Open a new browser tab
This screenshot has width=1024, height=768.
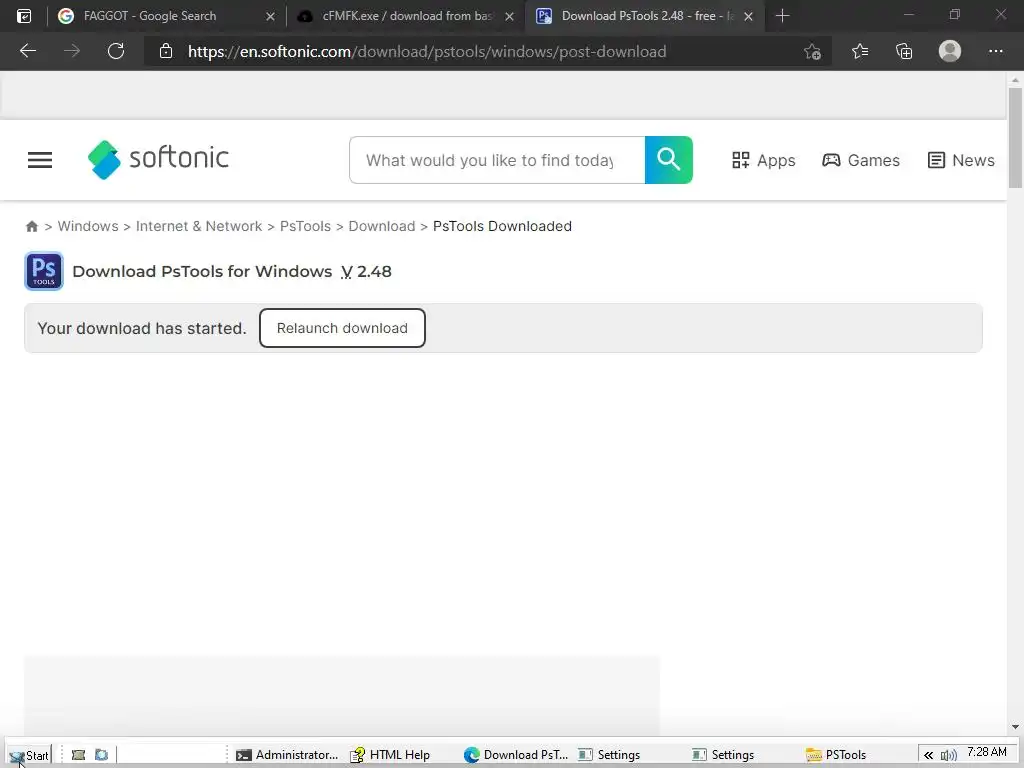pyautogui.click(x=782, y=16)
